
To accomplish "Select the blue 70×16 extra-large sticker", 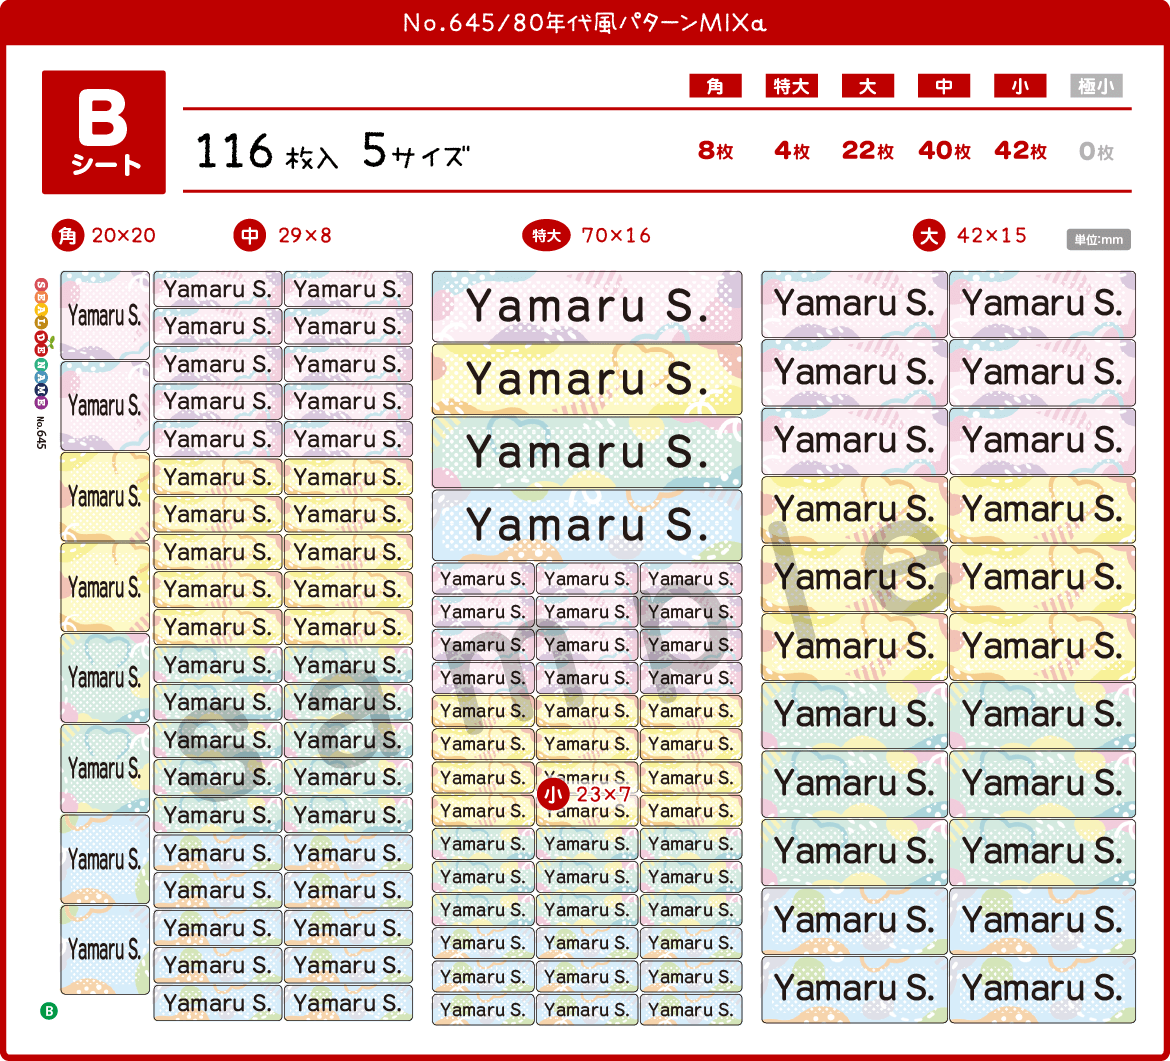I will [x=587, y=525].
